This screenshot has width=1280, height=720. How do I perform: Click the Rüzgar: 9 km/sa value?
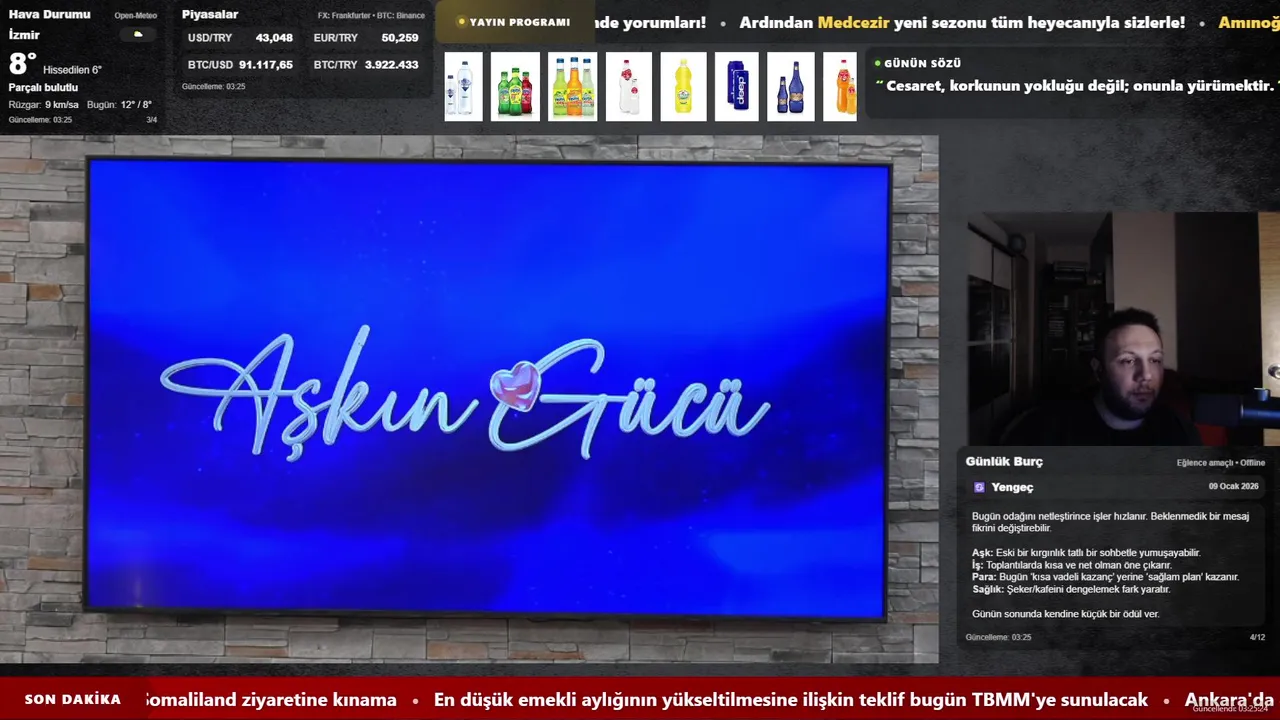tap(43, 105)
